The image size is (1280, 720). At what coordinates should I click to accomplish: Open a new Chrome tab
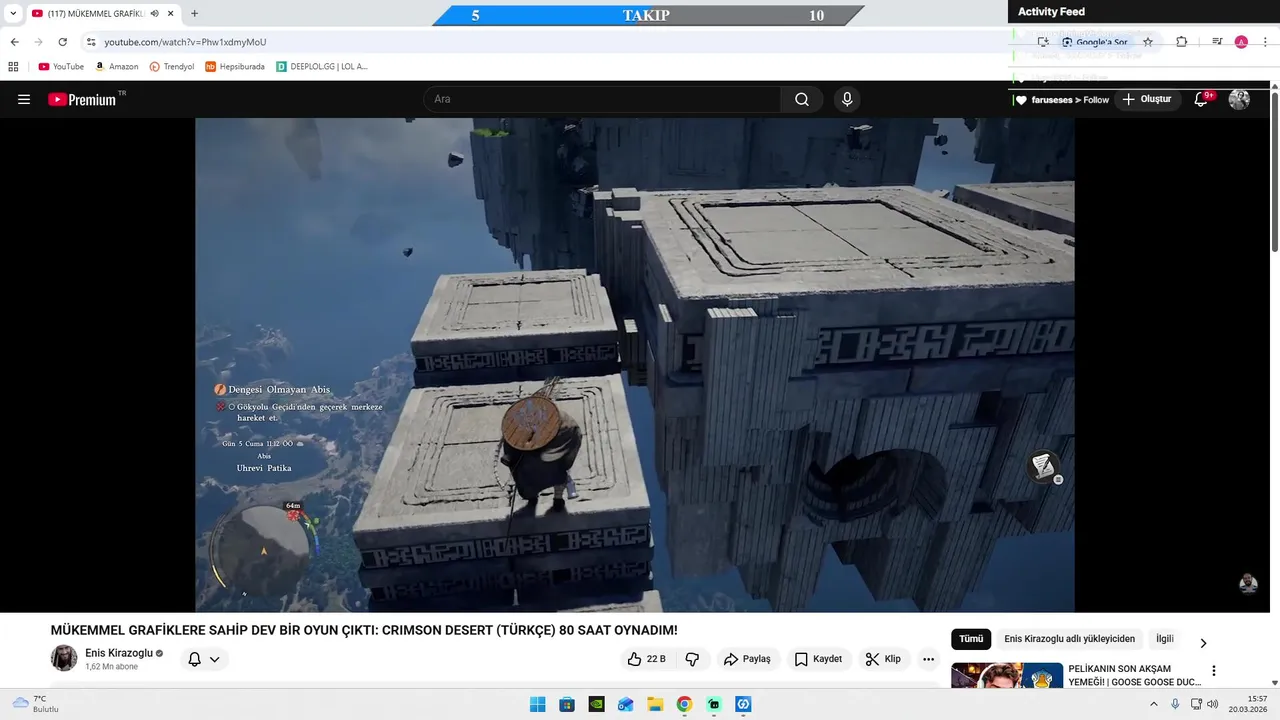194,14
